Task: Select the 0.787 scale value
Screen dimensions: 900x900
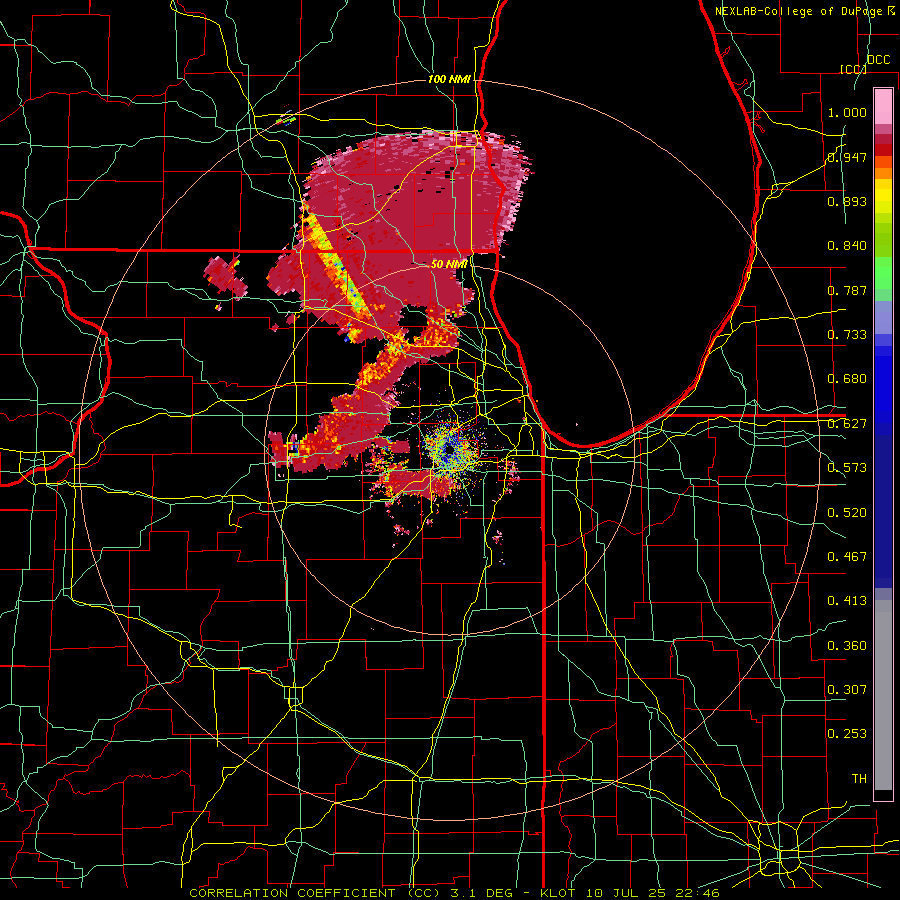Action: click(847, 290)
